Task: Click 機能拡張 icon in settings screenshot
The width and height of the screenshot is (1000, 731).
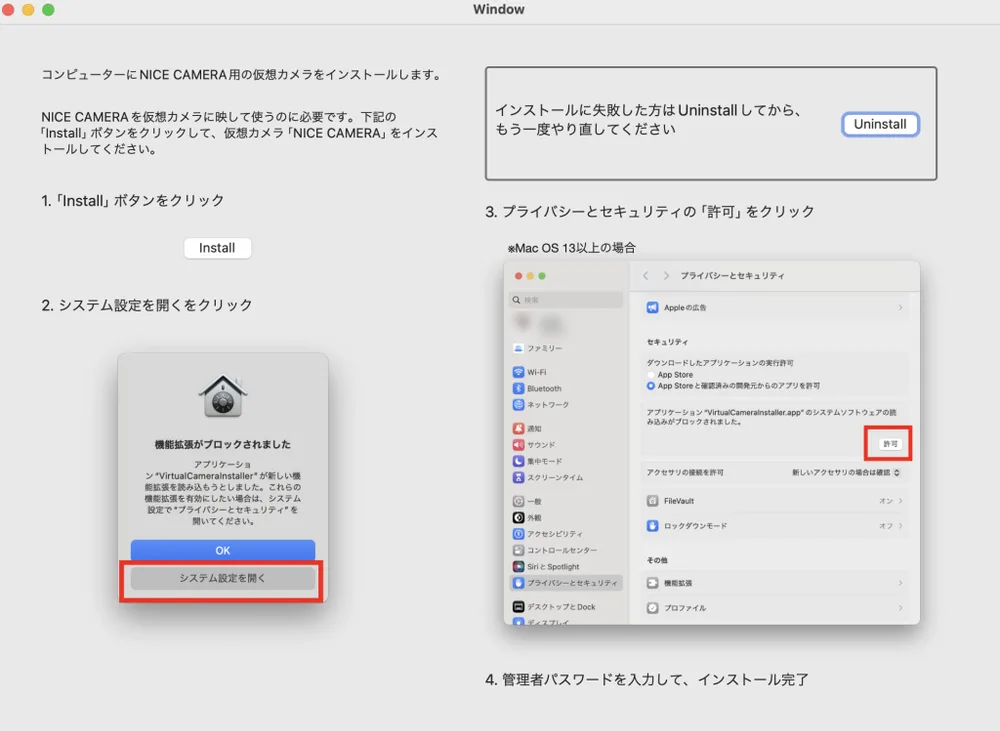Action: tap(652, 583)
